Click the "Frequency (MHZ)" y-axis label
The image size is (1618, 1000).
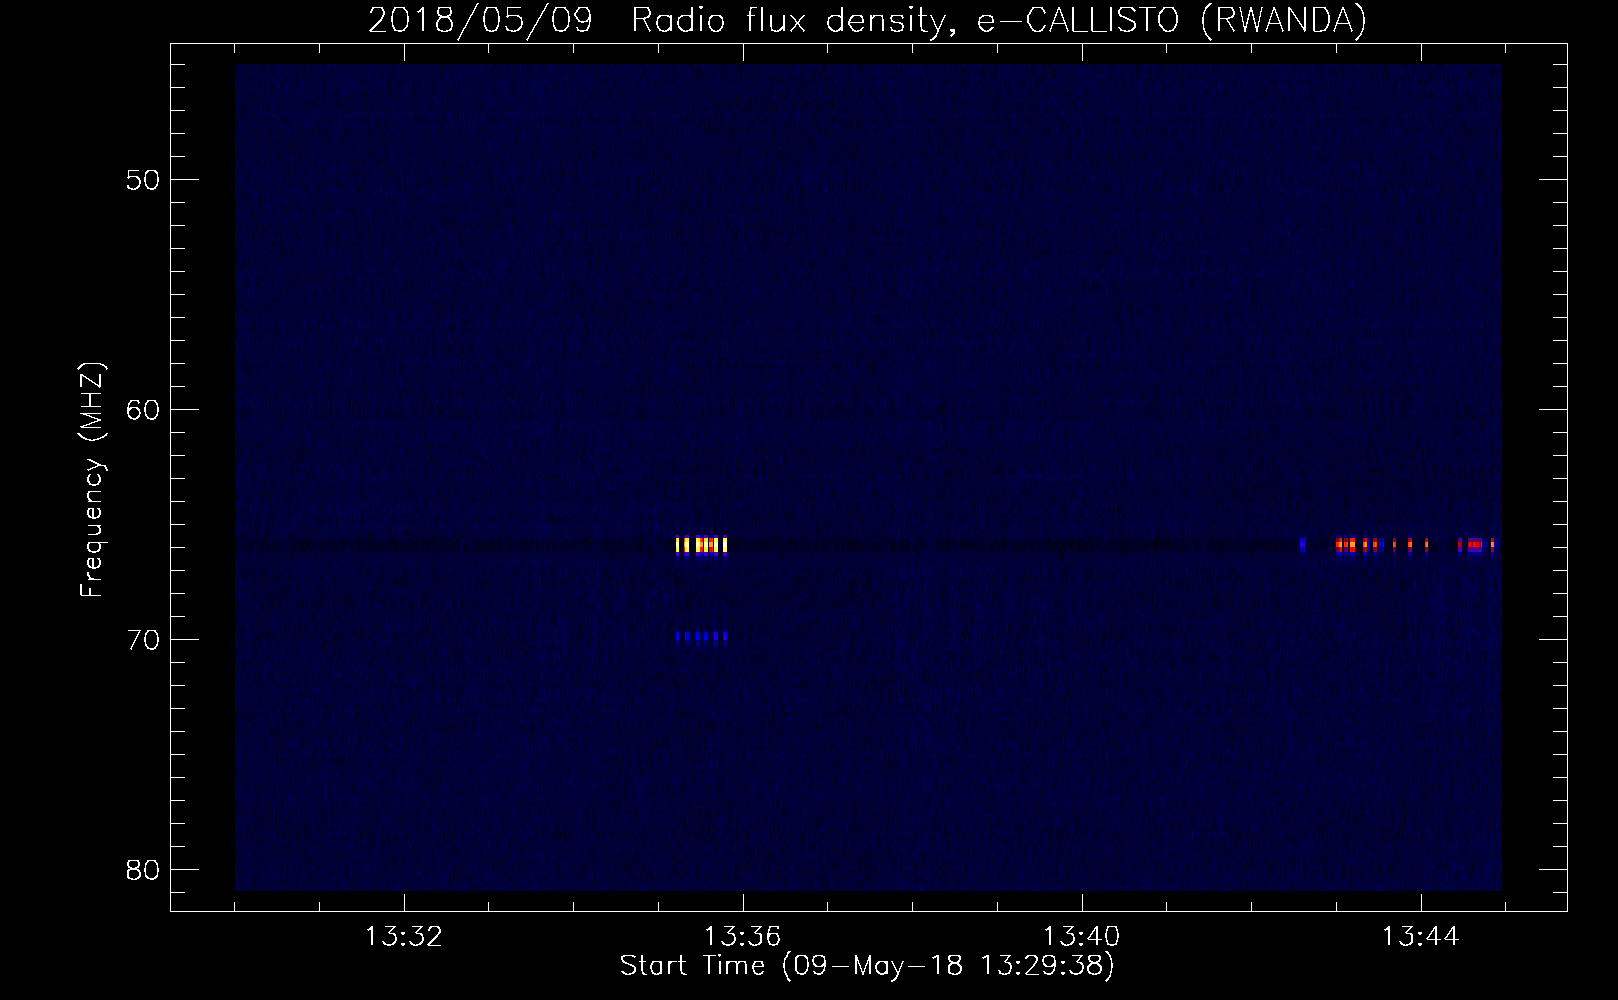point(91,480)
